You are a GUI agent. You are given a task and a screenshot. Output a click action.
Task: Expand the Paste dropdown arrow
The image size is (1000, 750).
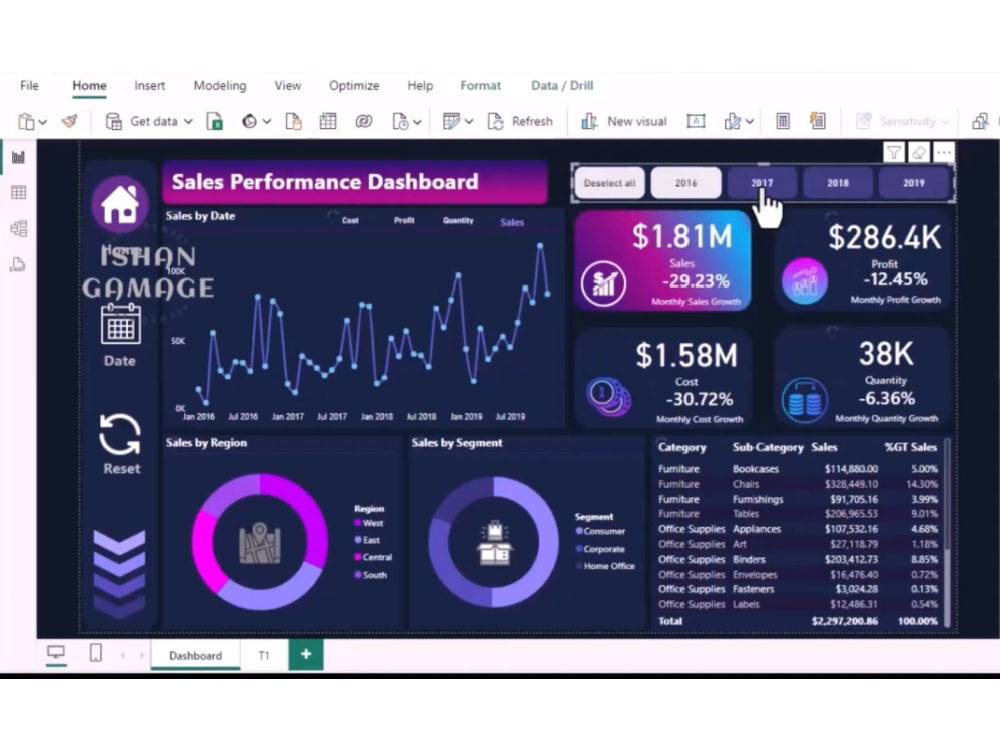click(43, 122)
